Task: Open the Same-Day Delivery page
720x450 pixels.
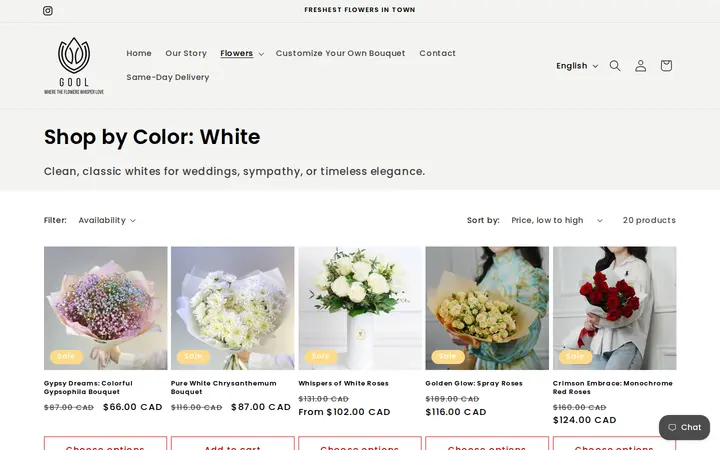Action: point(168,77)
